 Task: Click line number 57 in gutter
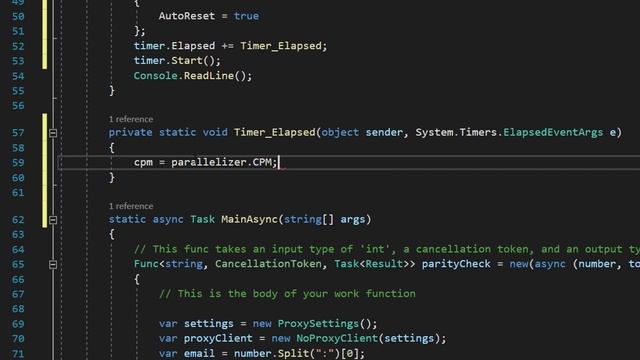pyautogui.click(x=18, y=133)
